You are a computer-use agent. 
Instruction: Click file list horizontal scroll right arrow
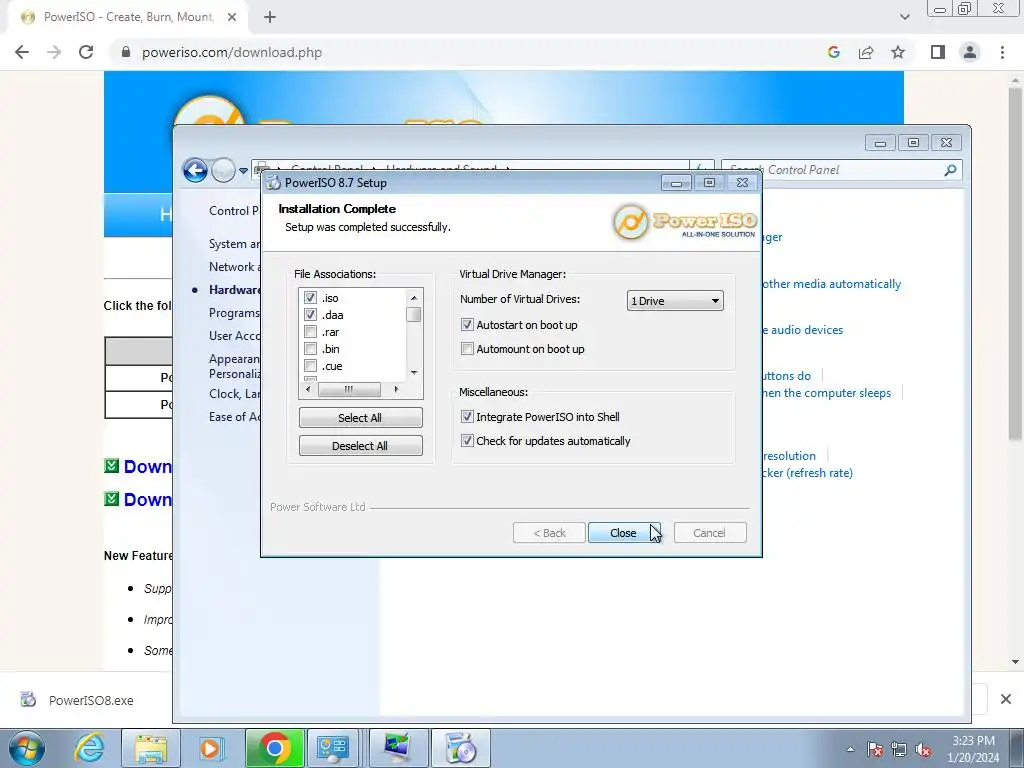tap(396, 389)
